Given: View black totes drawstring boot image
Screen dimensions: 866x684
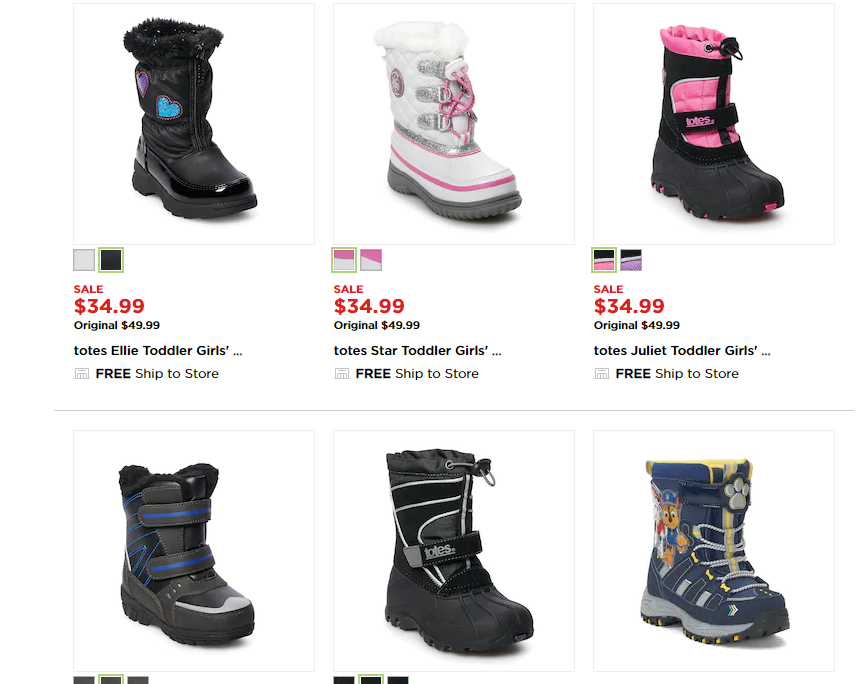Looking at the screenshot, I should [x=453, y=551].
